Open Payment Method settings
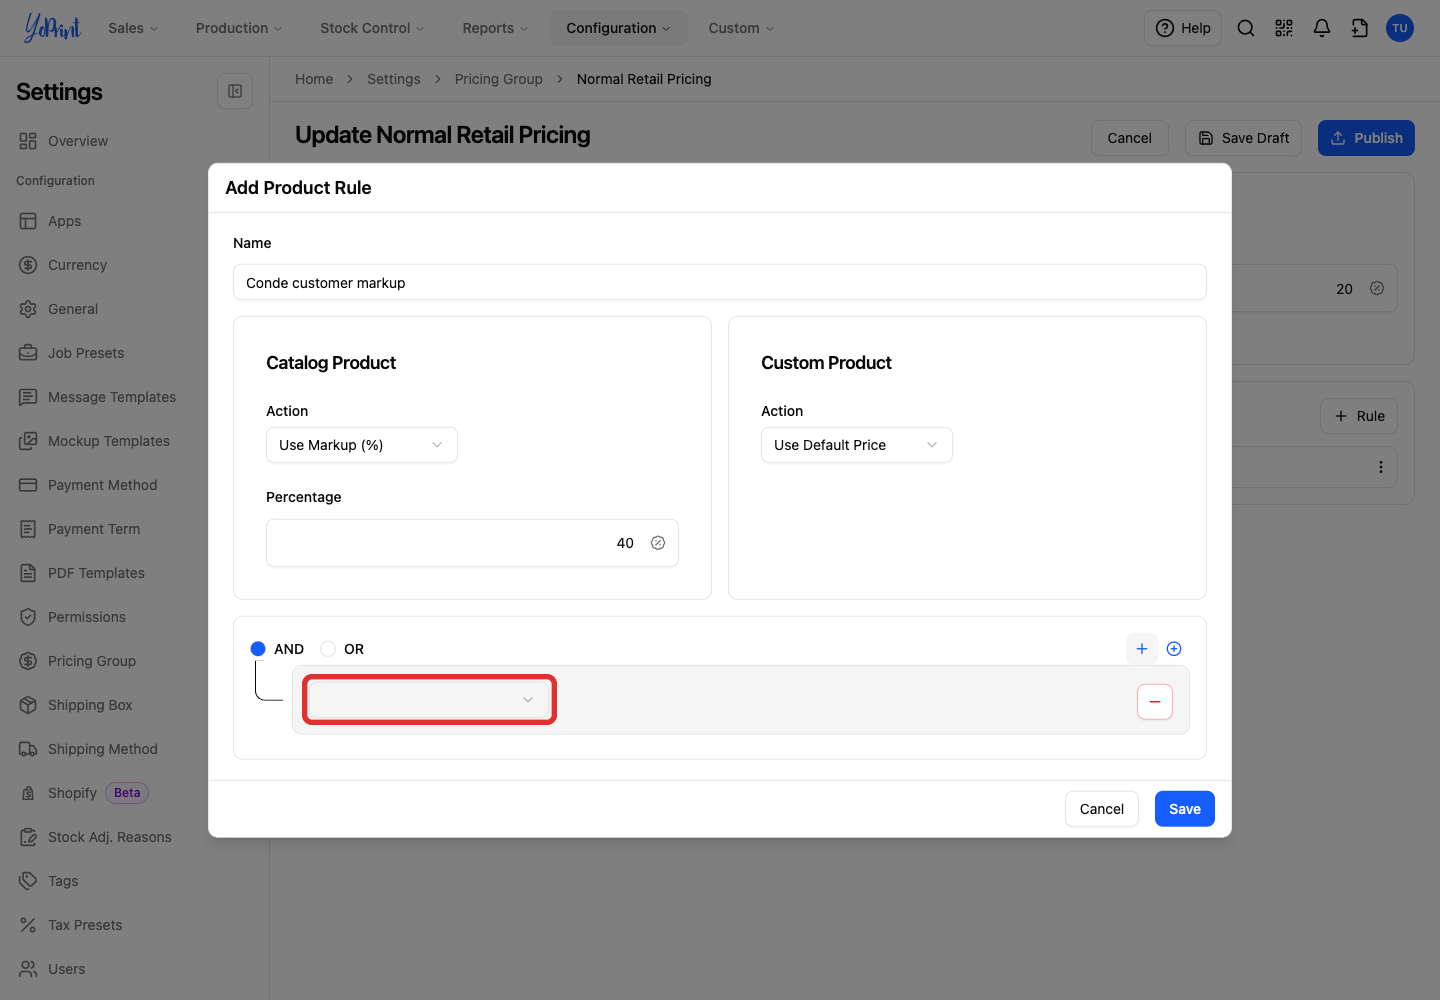1440x1000 pixels. pyautogui.click(x=102, y=485)
